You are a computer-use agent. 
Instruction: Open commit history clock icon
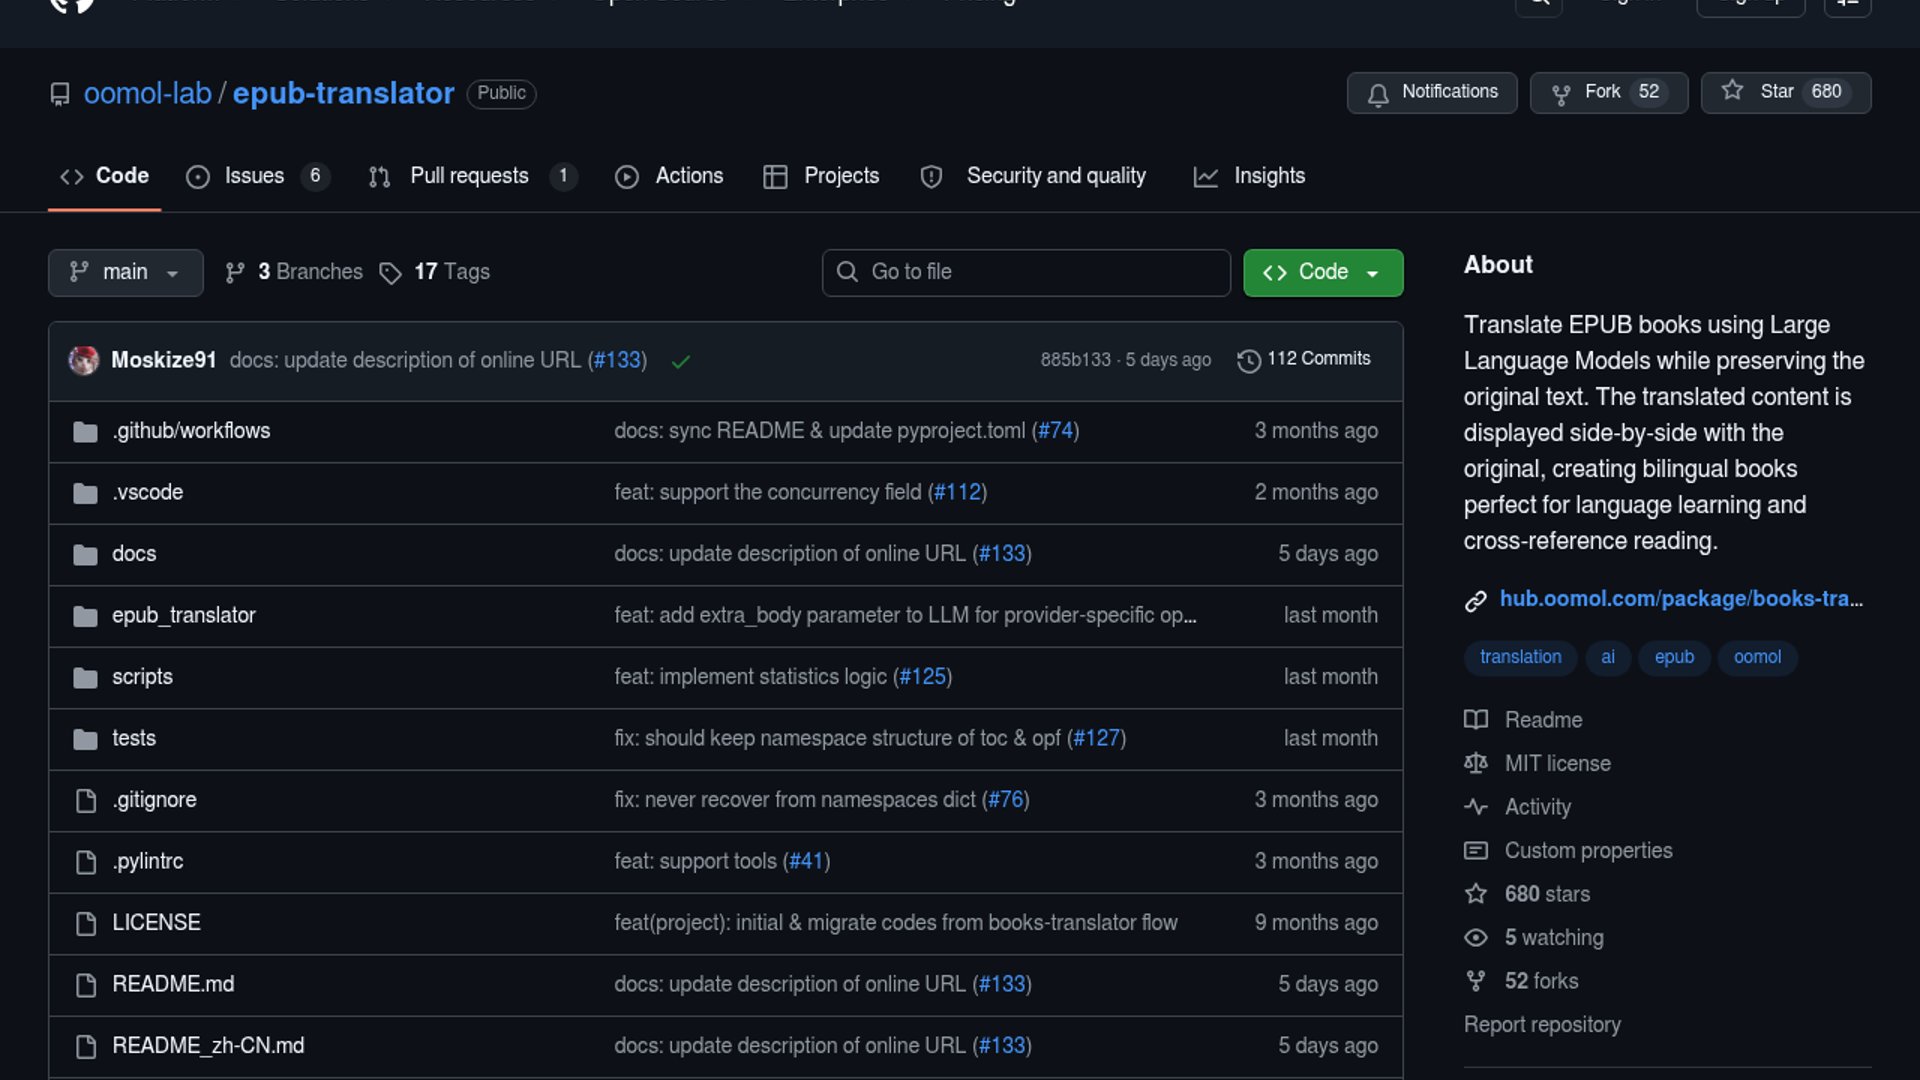[x=1248, y=360]
